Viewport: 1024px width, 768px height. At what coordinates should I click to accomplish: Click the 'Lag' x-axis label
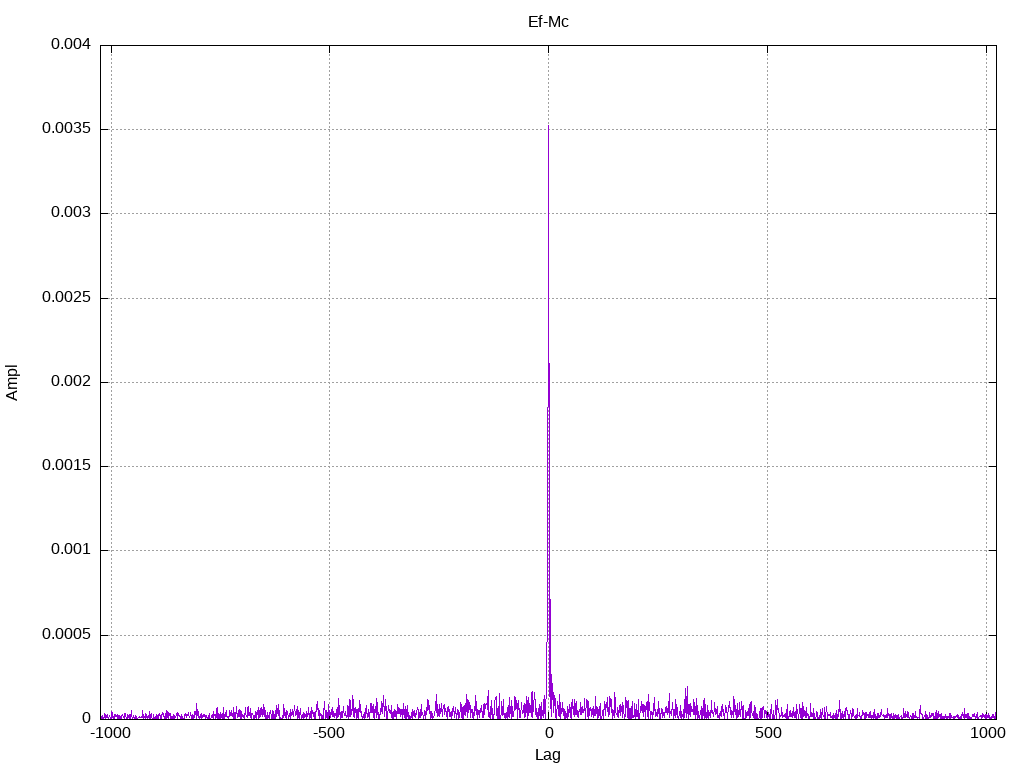[x=548, y=755]
